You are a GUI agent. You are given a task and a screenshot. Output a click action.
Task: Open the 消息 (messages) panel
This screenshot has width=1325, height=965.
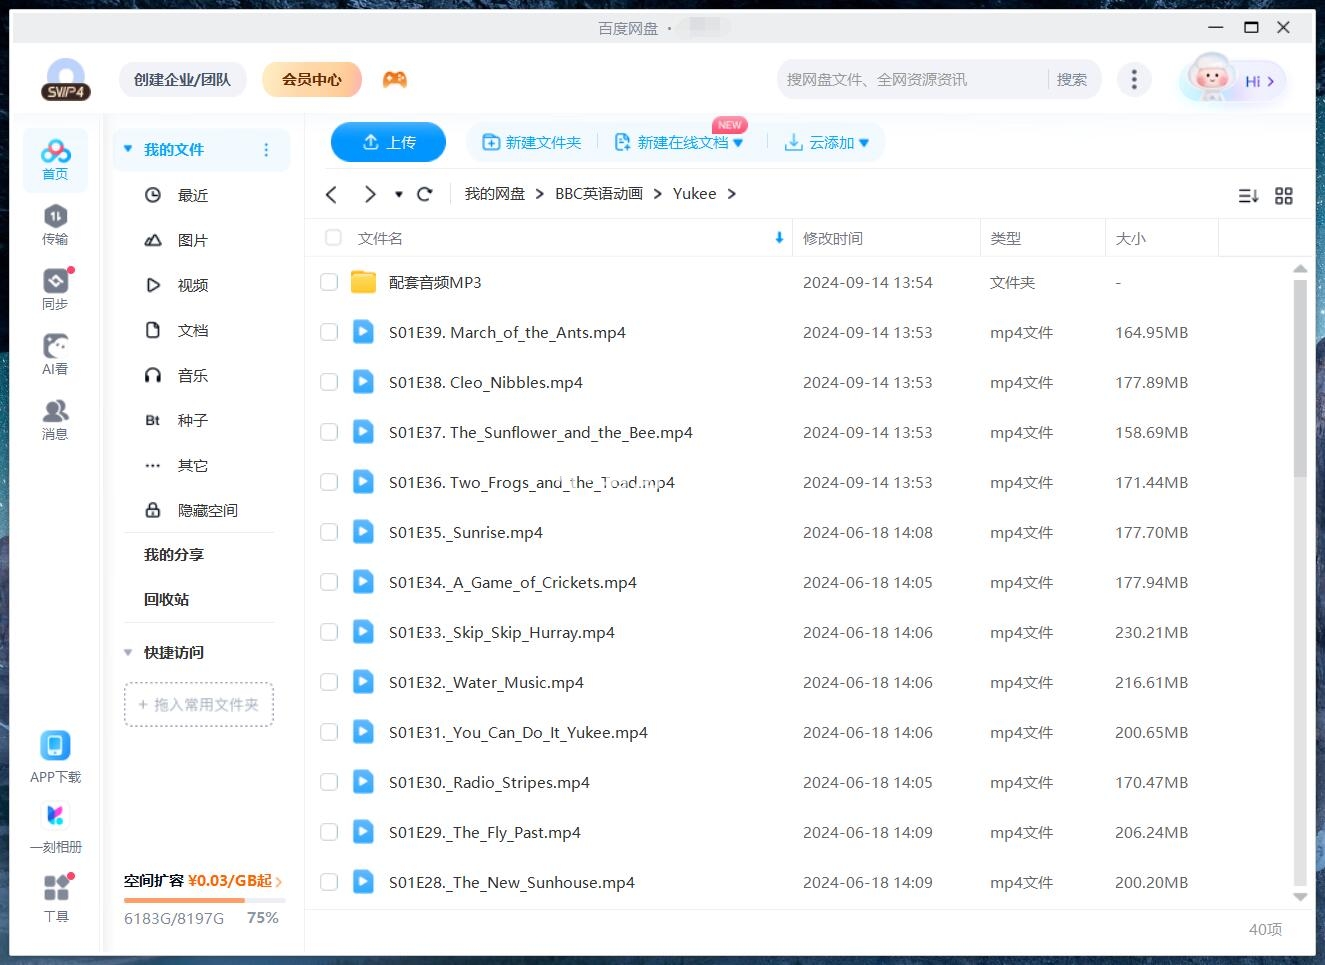[x=55, y=417]
